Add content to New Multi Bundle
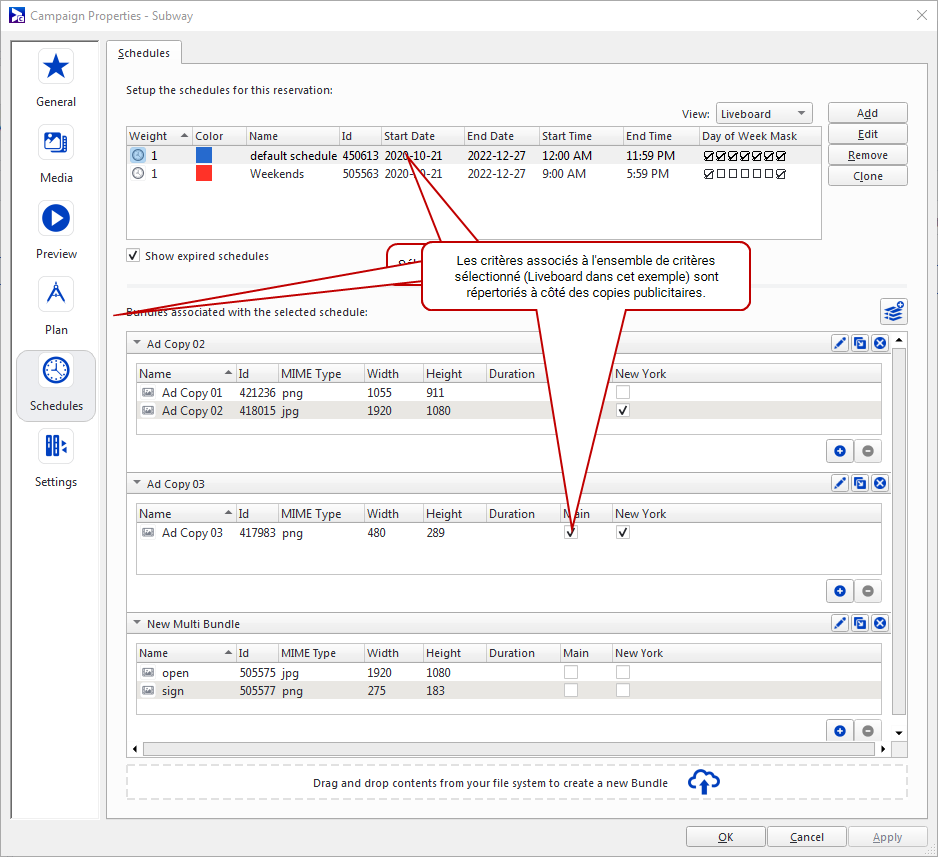The height and width of the screenshot is (857, 938). (840, 731)
